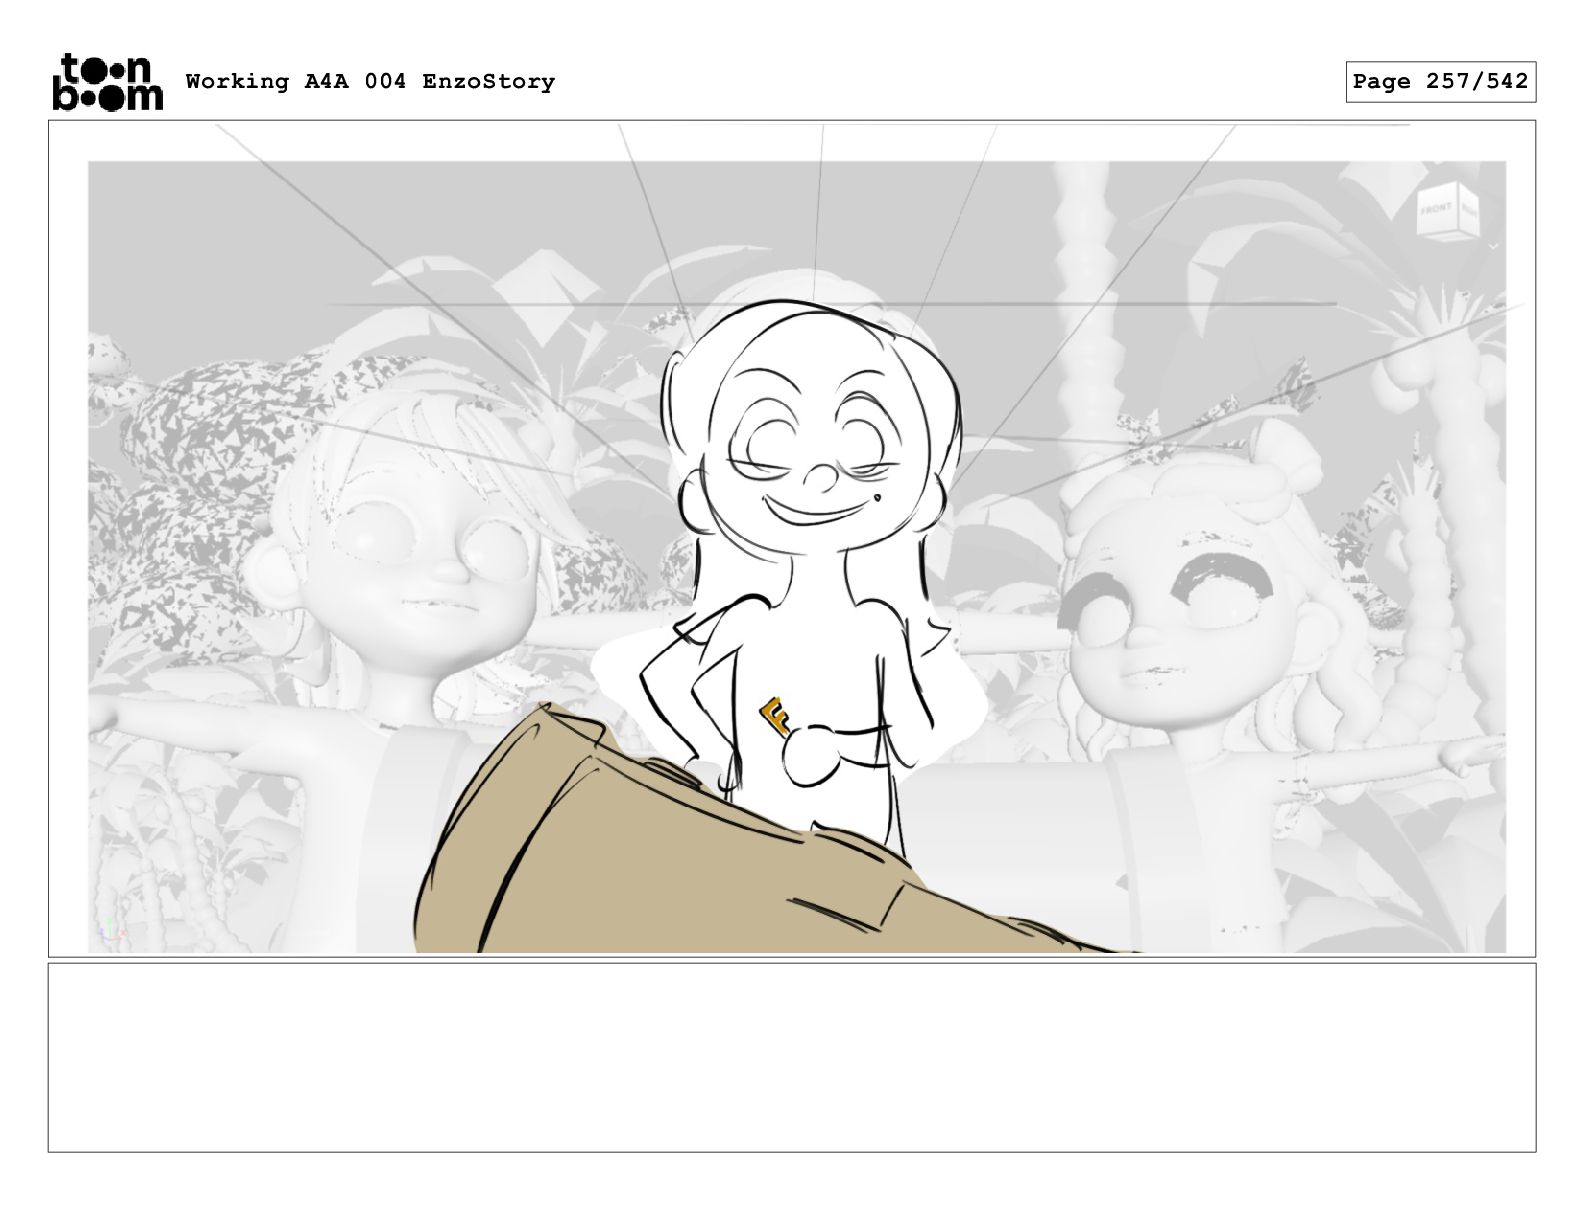Click the orange key in character's hand
The image size is (1584, 1224).
point(775,716)
